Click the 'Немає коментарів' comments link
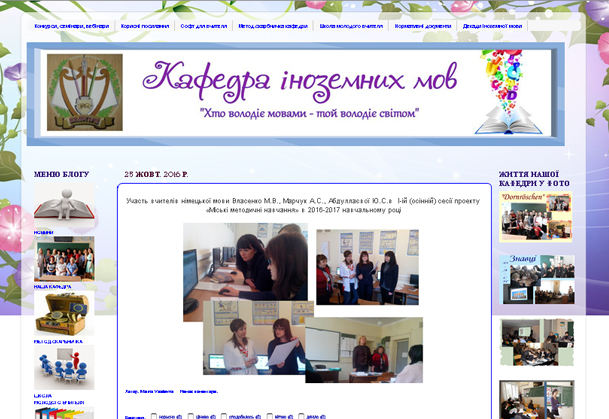 click(x=198, y=392)
